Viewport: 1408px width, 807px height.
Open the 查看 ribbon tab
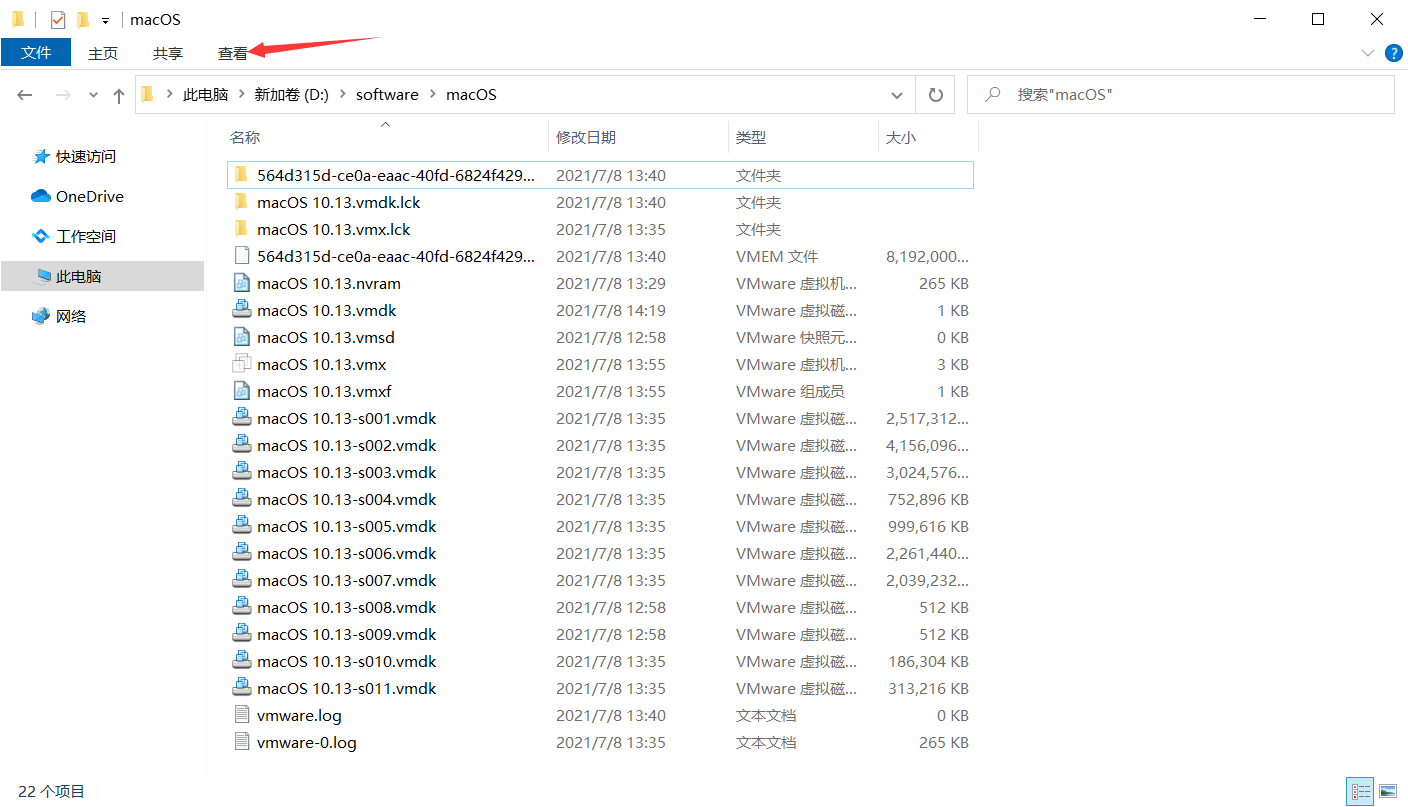pos(233,53)
